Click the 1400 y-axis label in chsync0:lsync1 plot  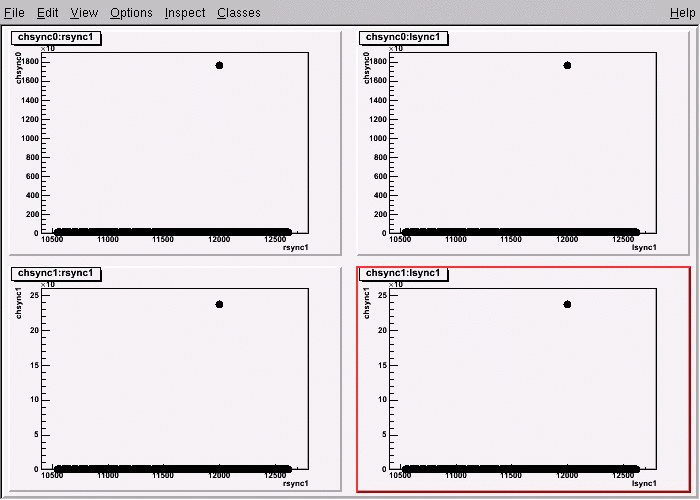(378, 100)
